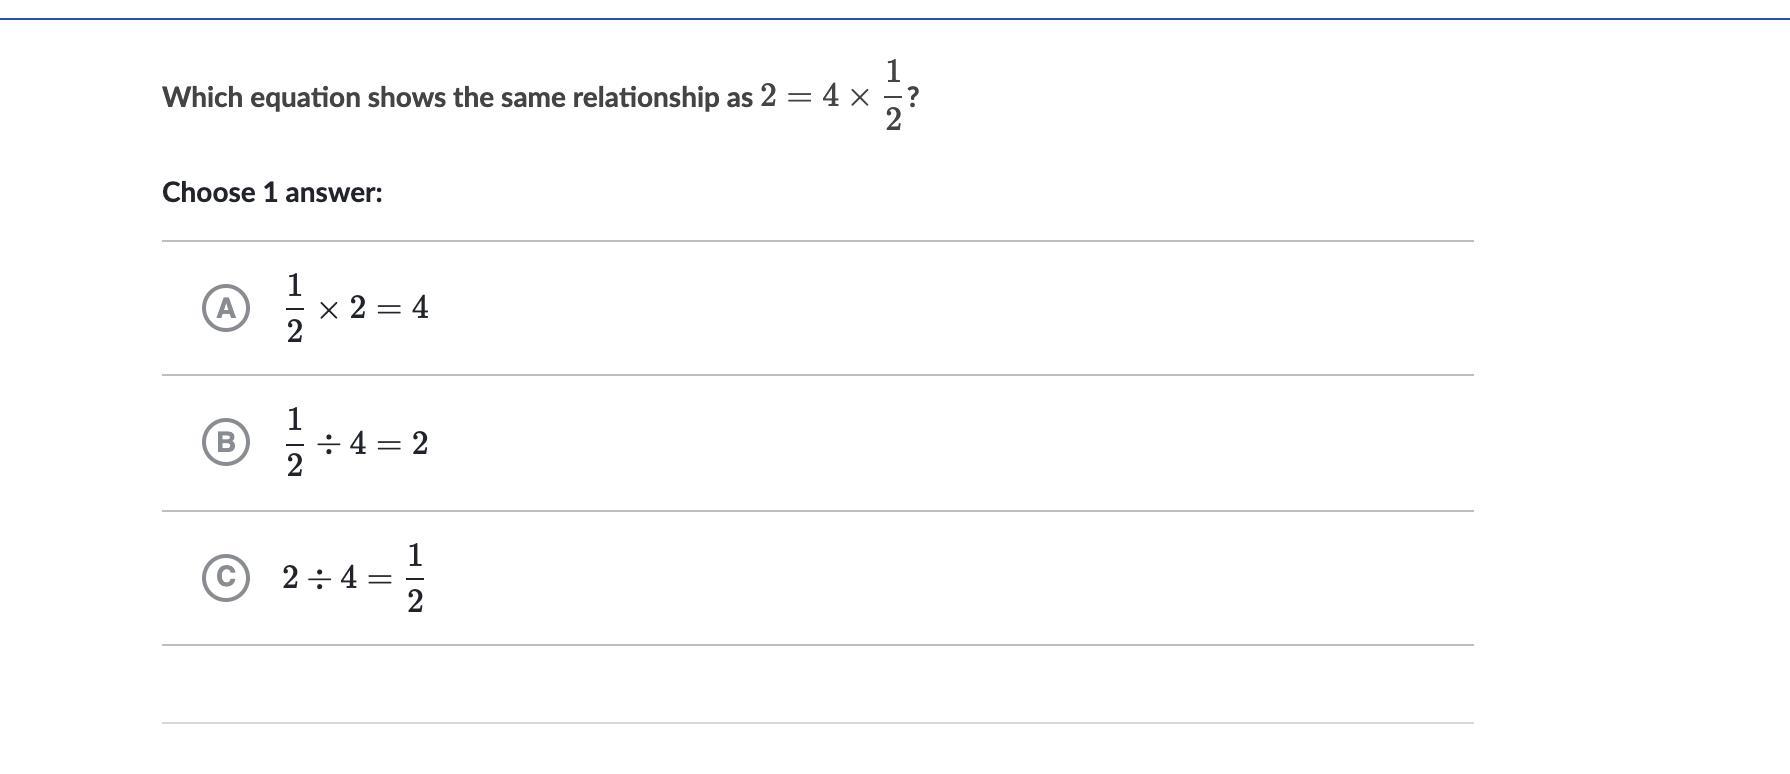1790x774 pixels.
Task: Click the "= 2" result in option B
Action: click(x=404, y=443)
